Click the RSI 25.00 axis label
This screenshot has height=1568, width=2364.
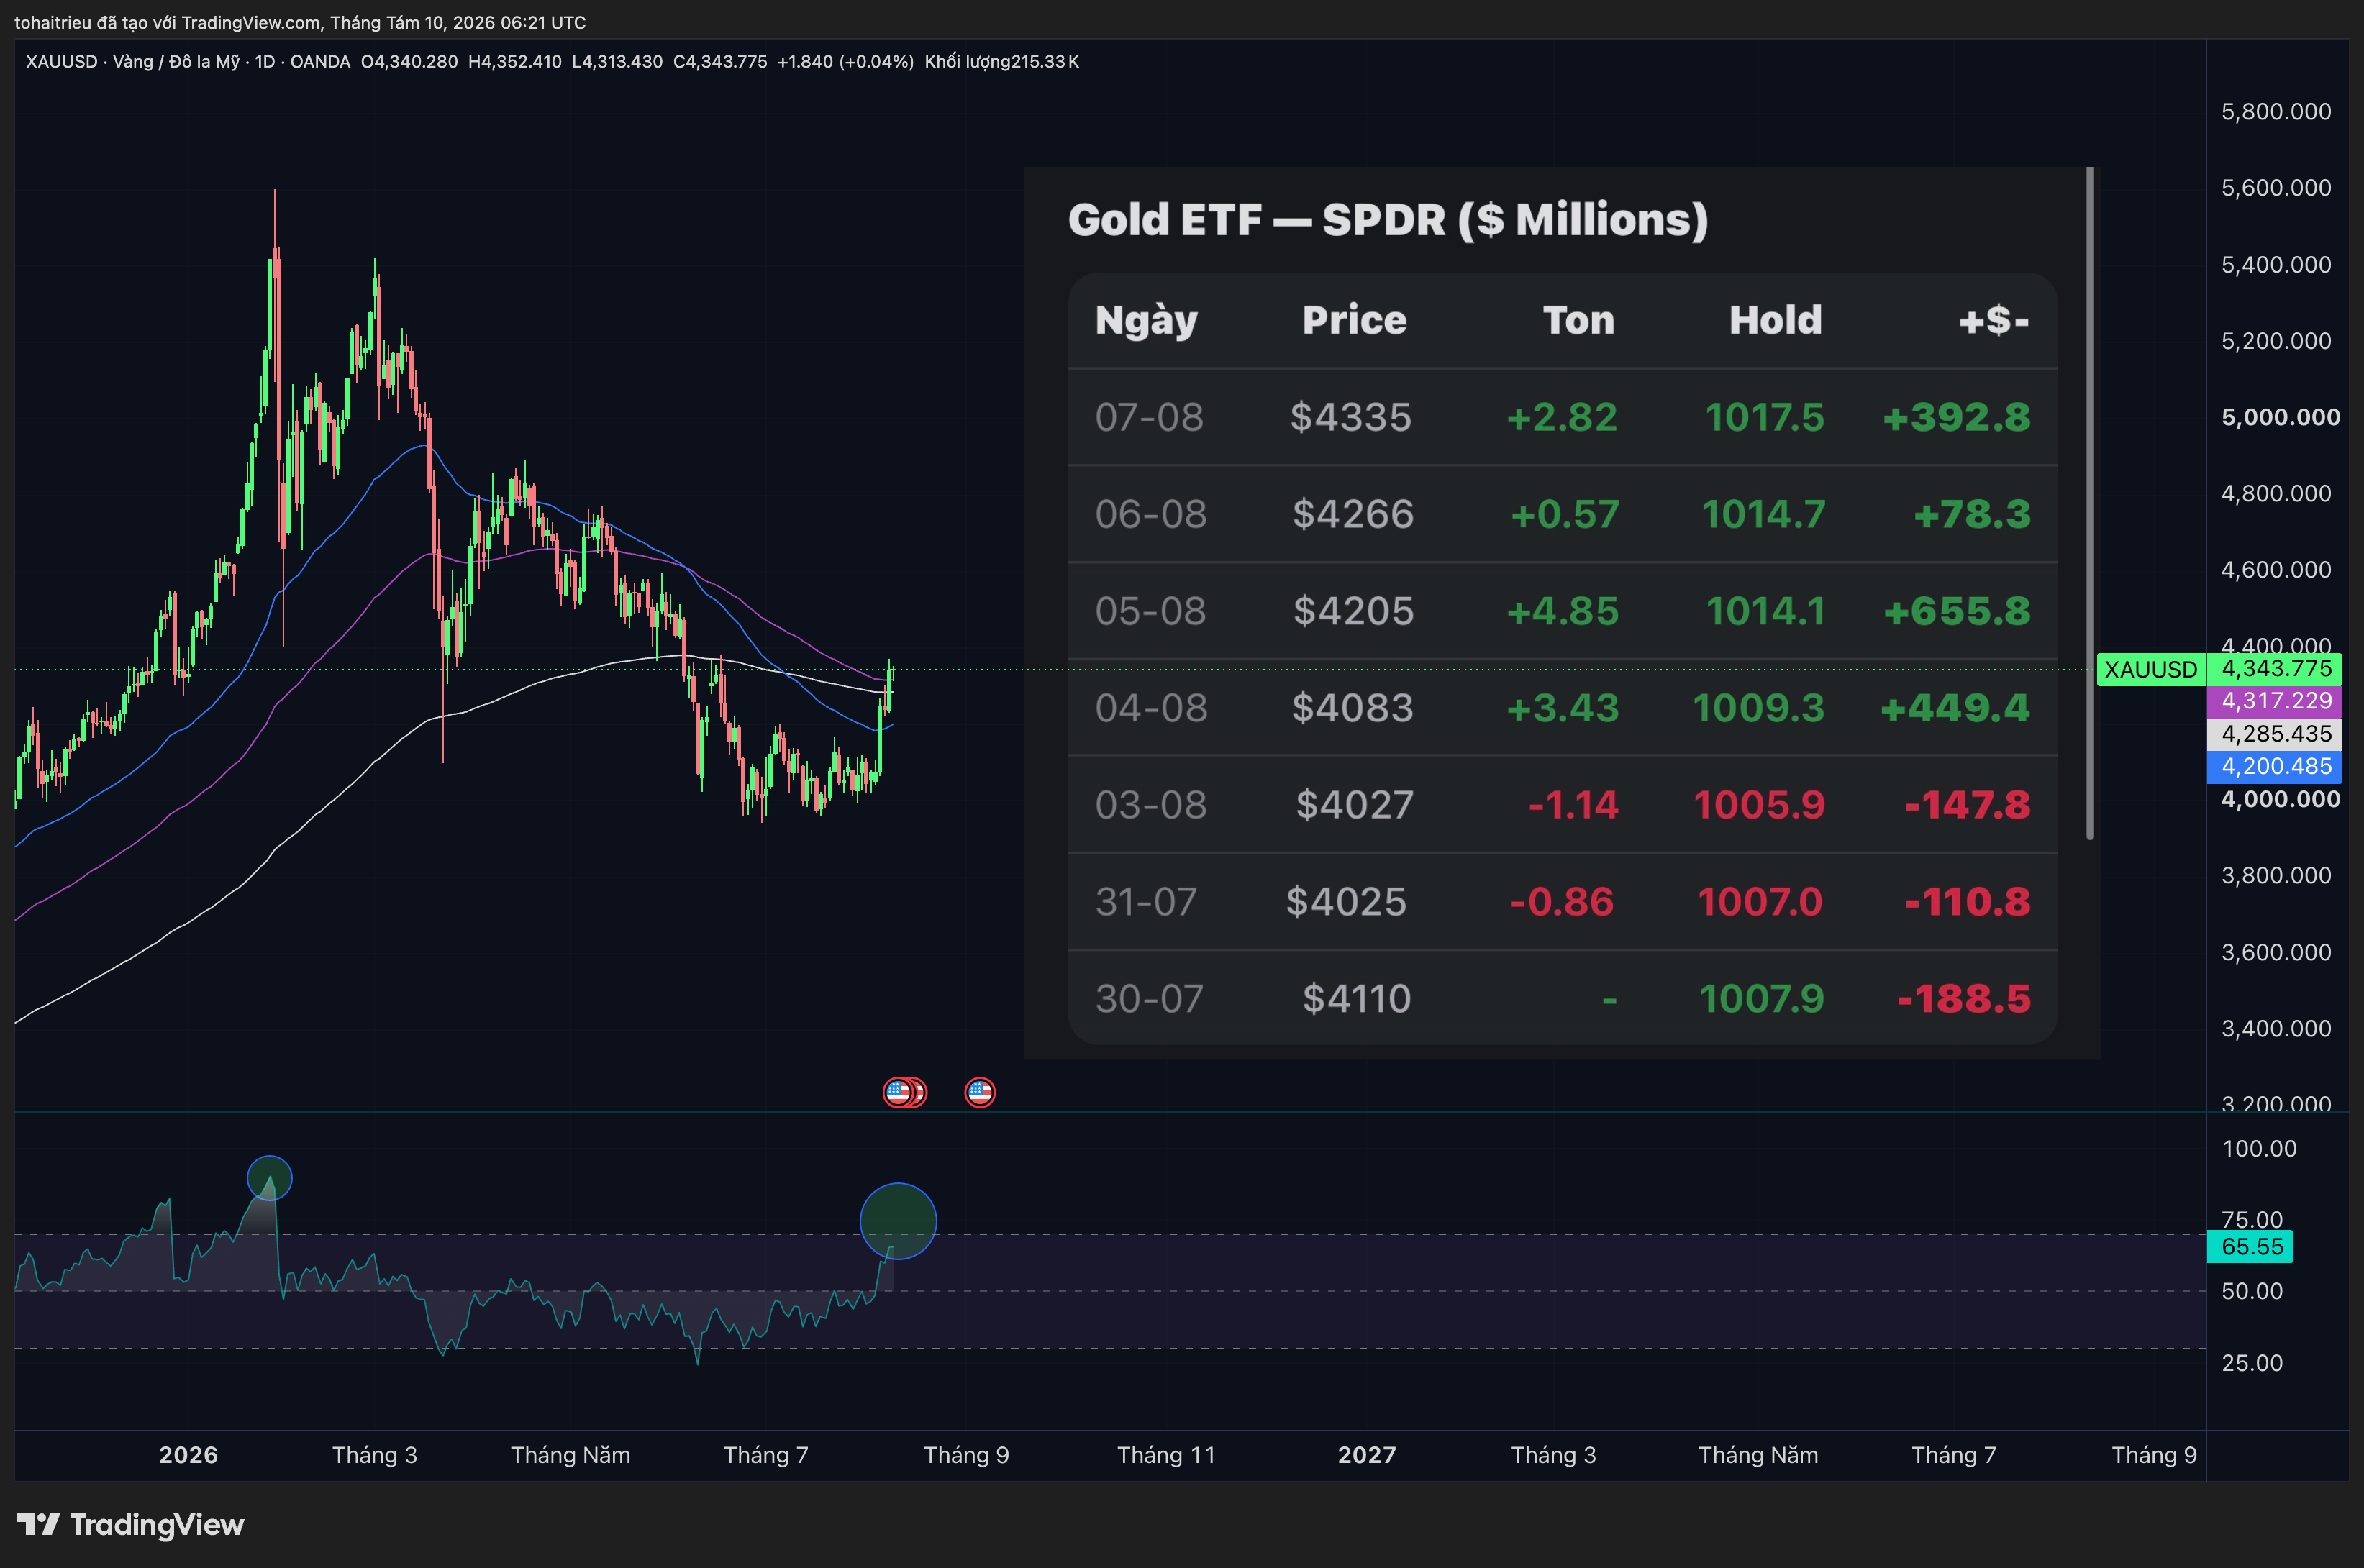[2252, 1363]
